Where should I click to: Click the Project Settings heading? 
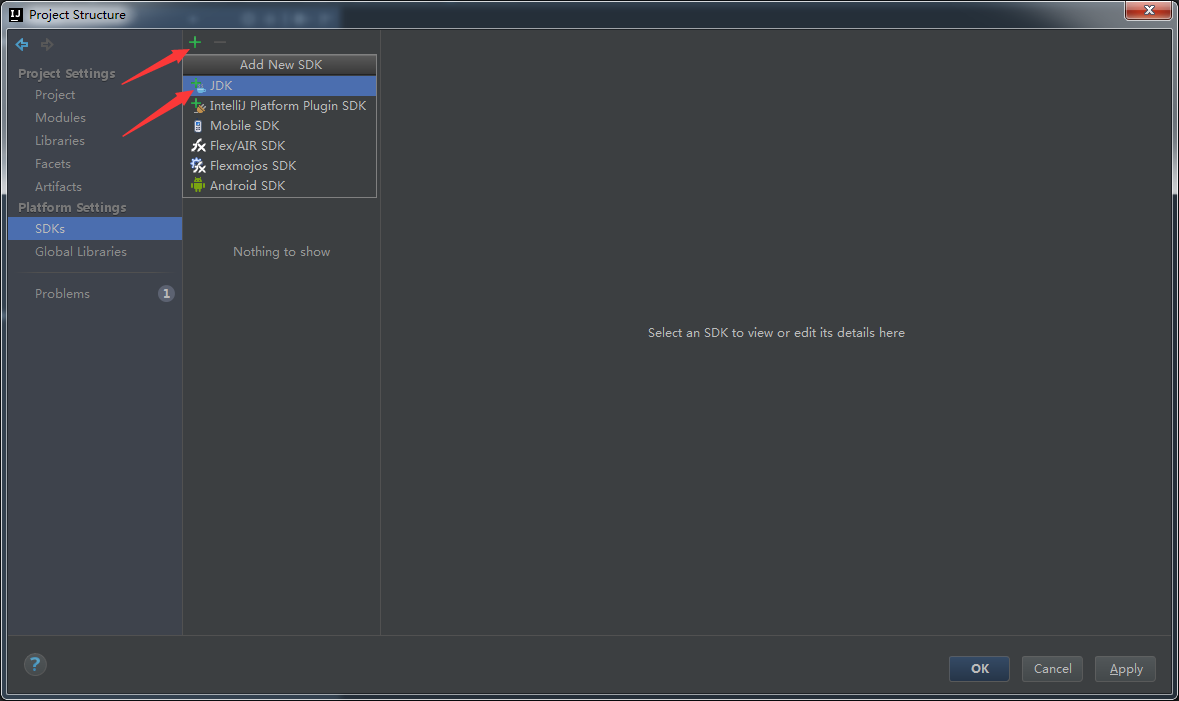pos(67,73)
